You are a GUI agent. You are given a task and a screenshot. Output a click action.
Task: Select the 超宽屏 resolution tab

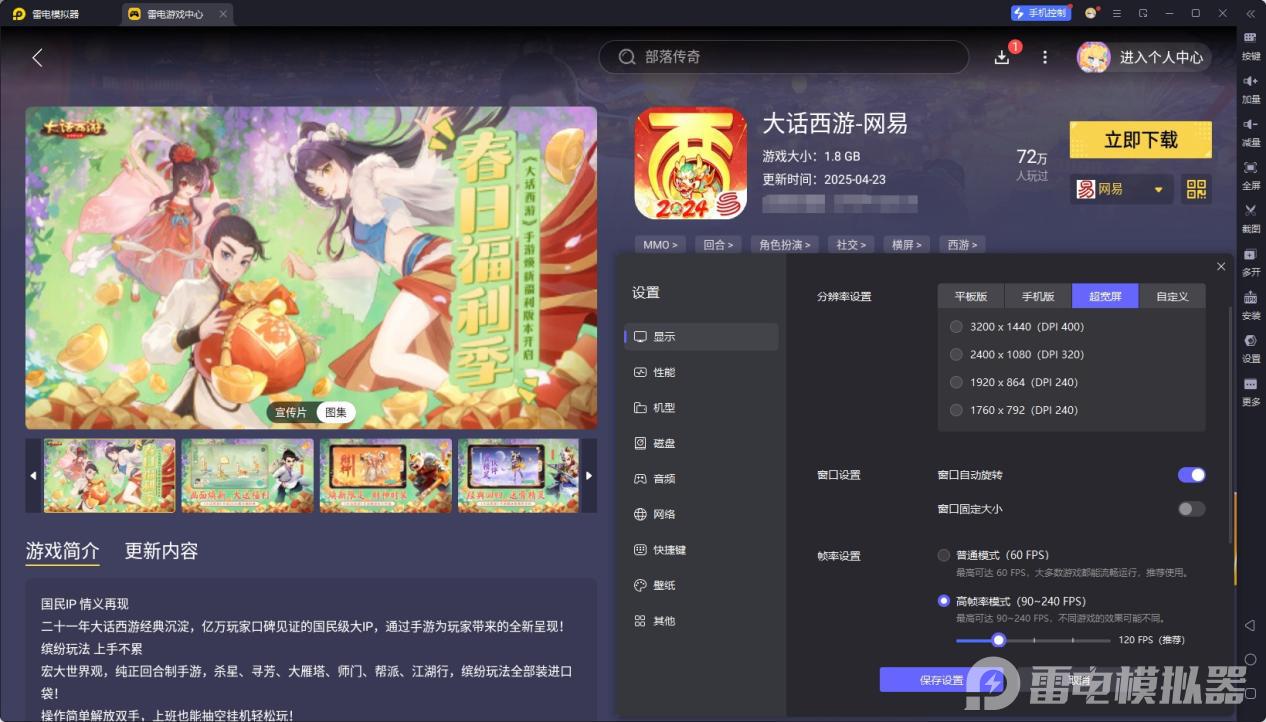1105,296
